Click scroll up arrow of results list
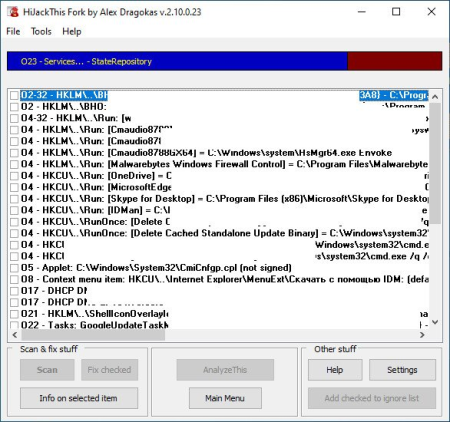Screen dimensions: 450x422 (x=435, y=97)
